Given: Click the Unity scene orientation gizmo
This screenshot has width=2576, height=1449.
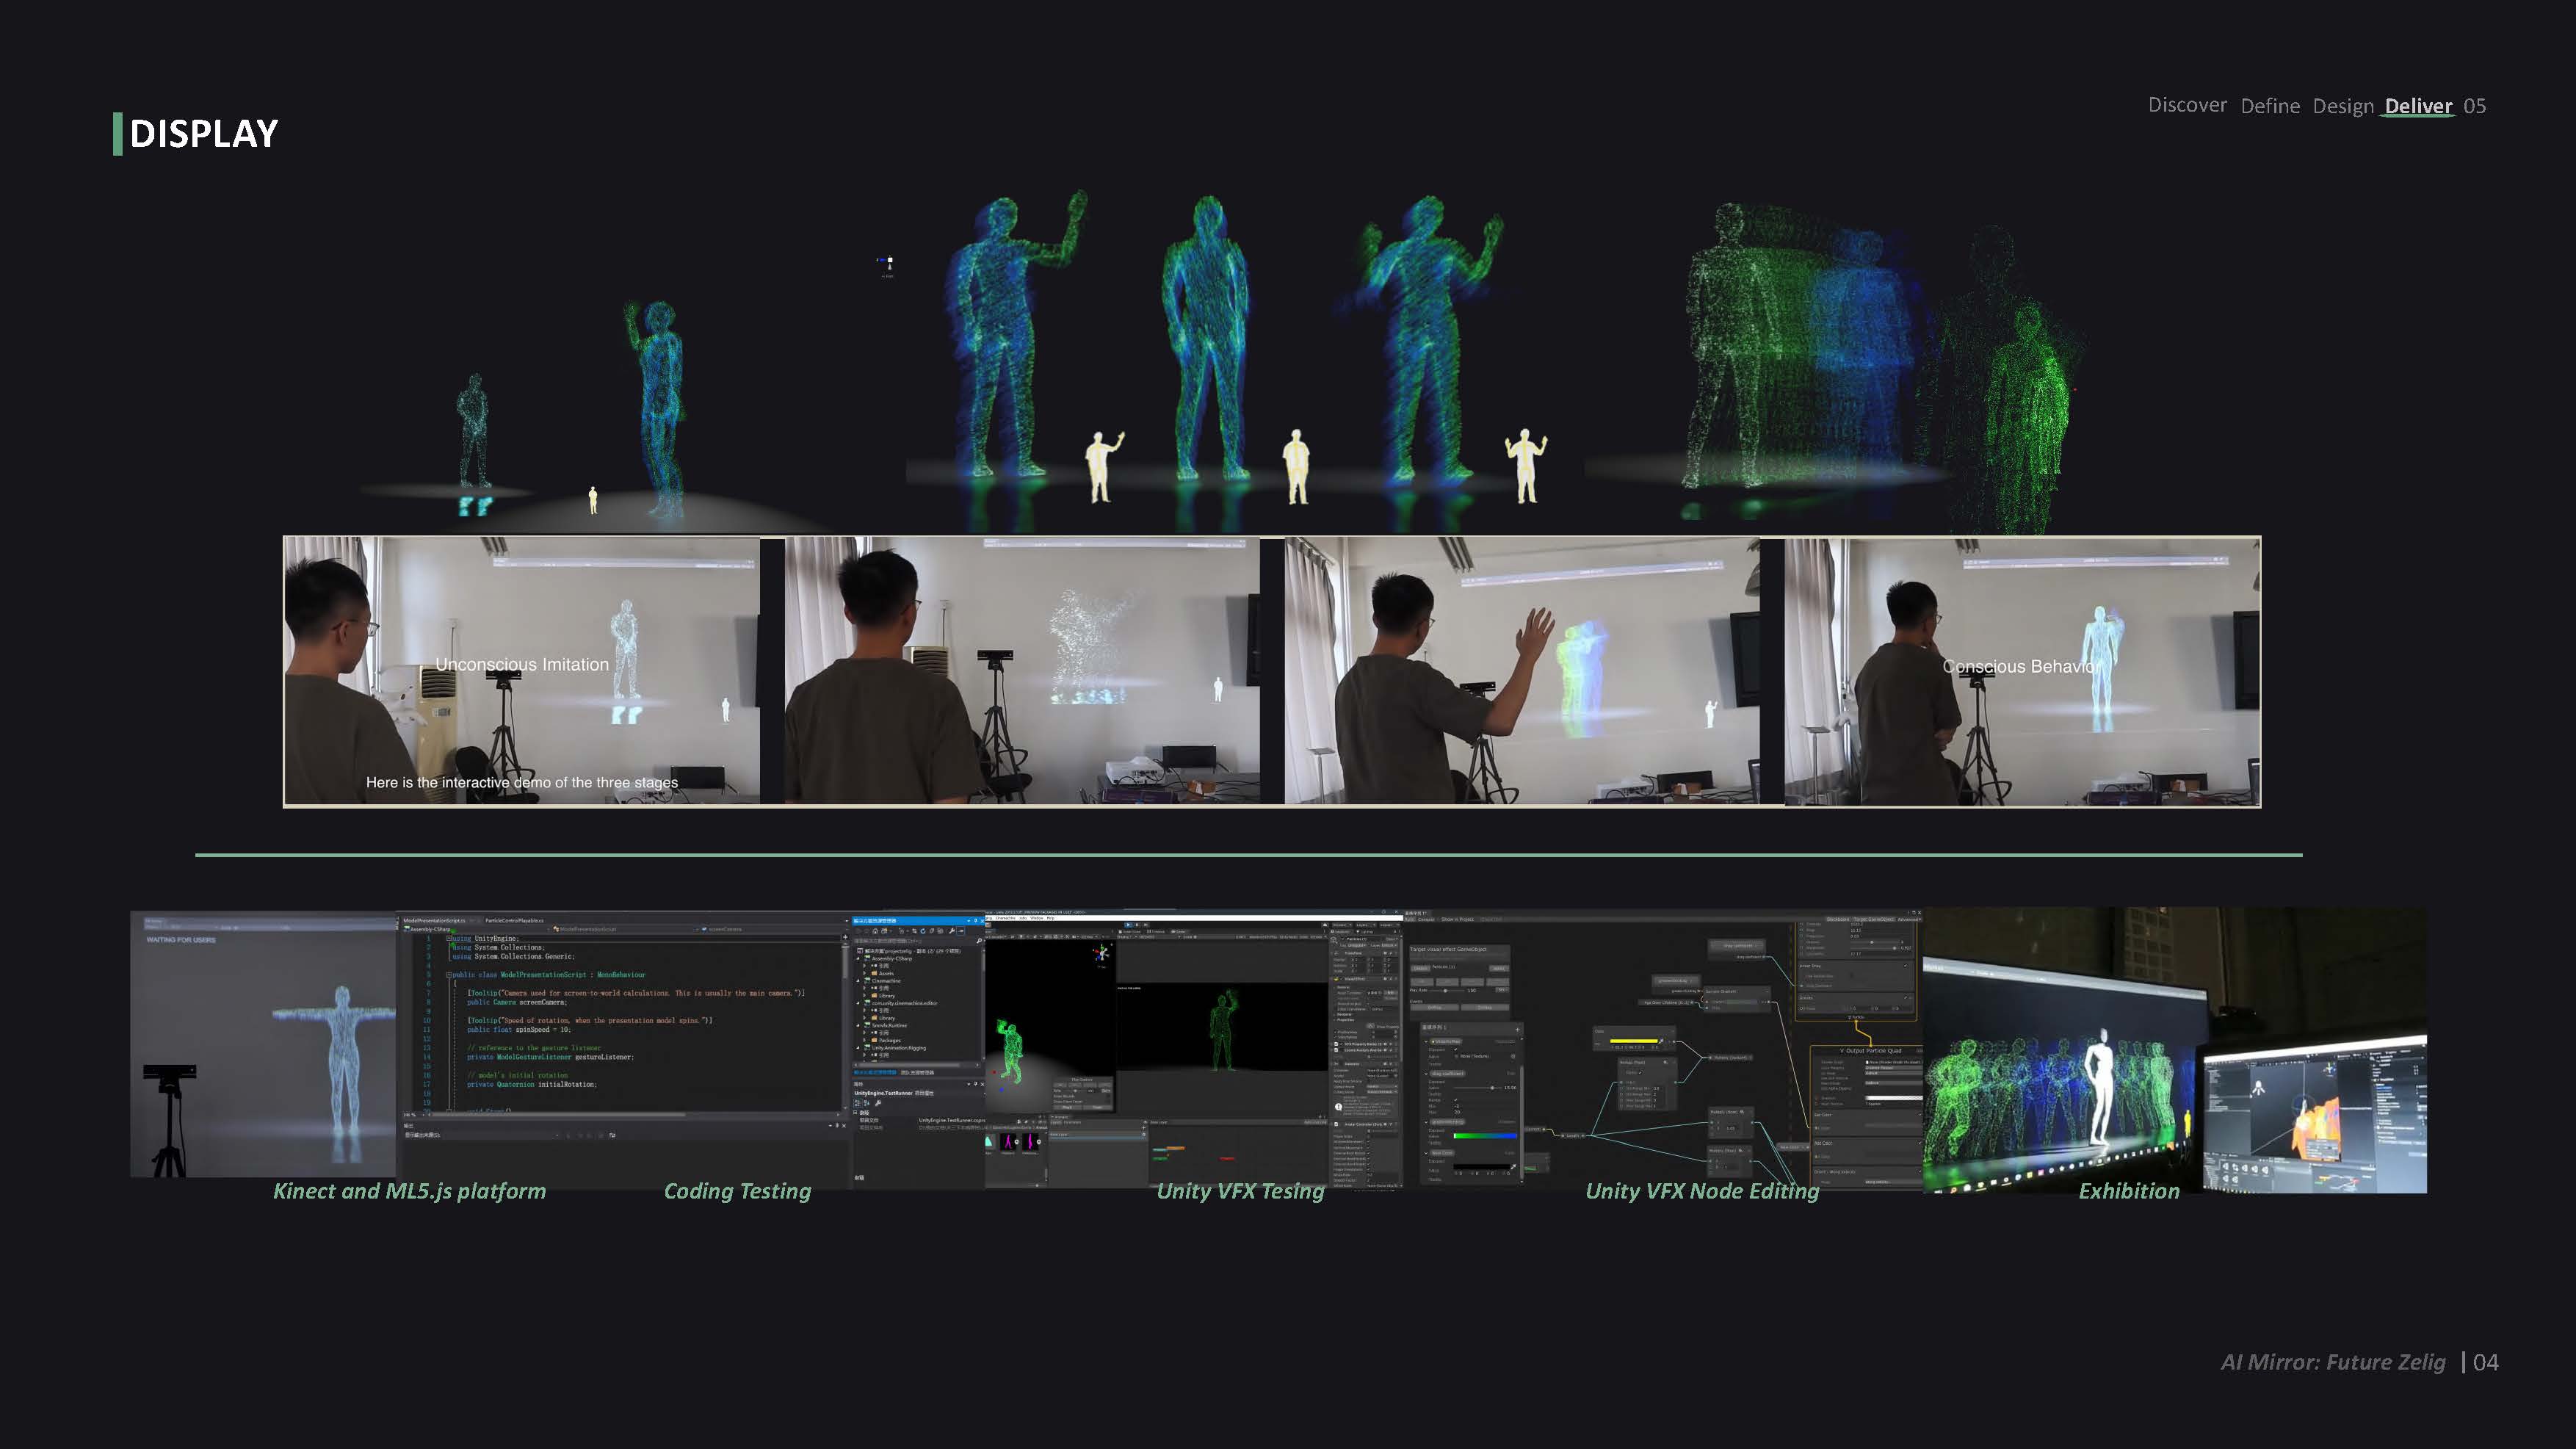Looking at the screenshot, I should [x=1102, y=953].
